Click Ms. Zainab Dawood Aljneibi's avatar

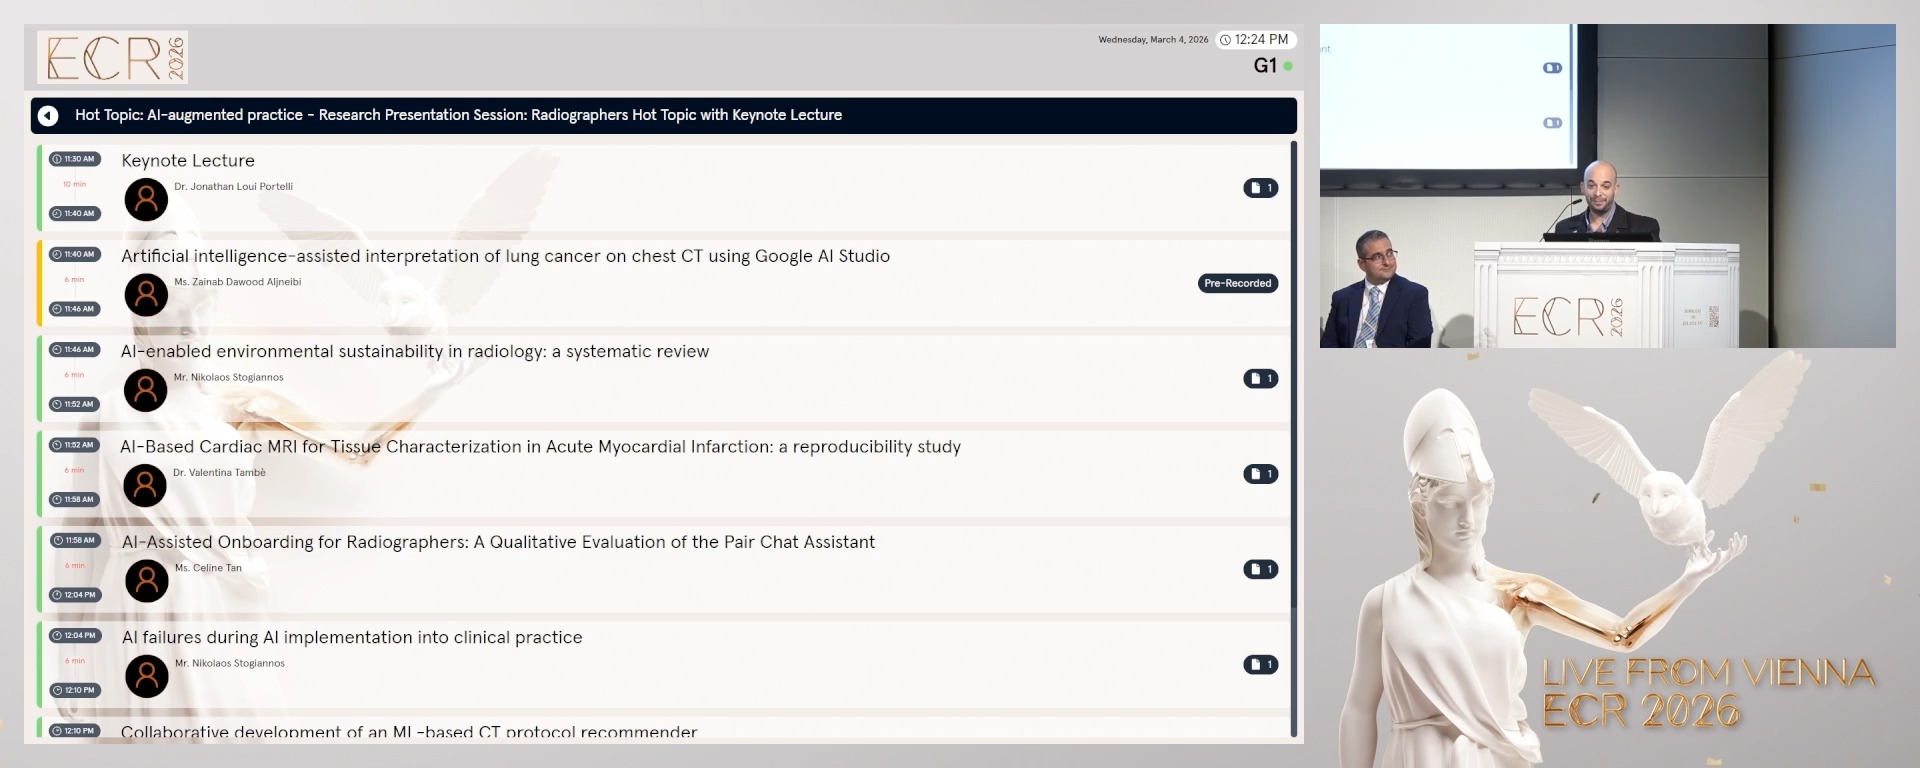(x=146, y=295)
